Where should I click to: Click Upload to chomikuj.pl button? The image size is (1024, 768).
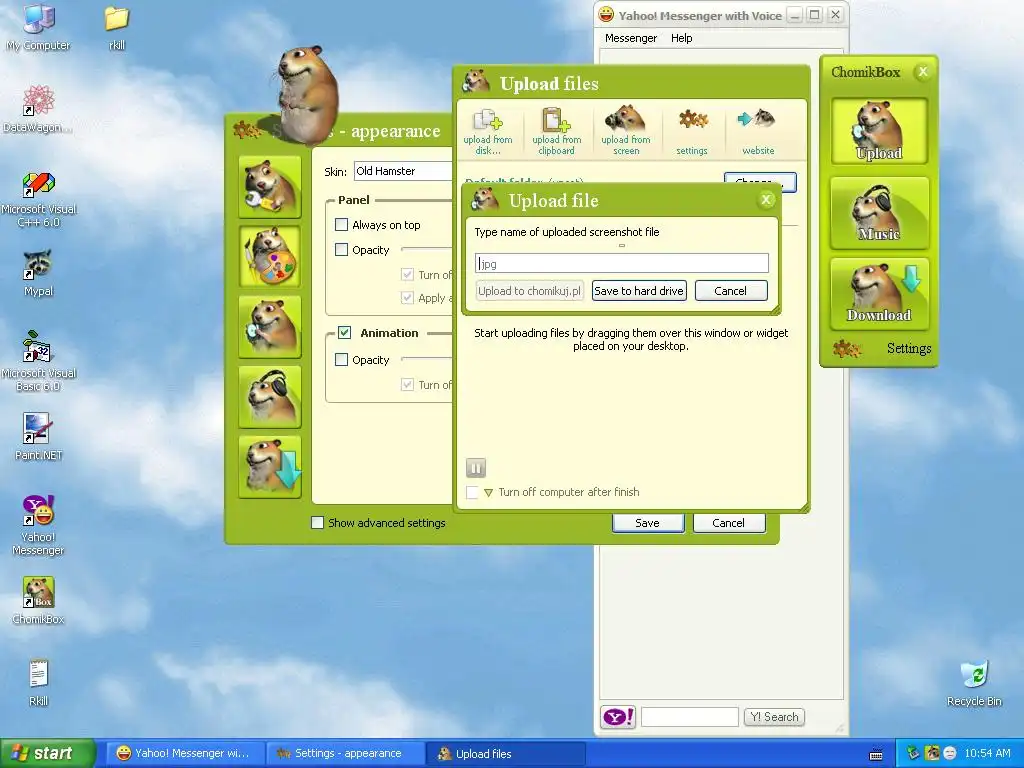(530, 291)
